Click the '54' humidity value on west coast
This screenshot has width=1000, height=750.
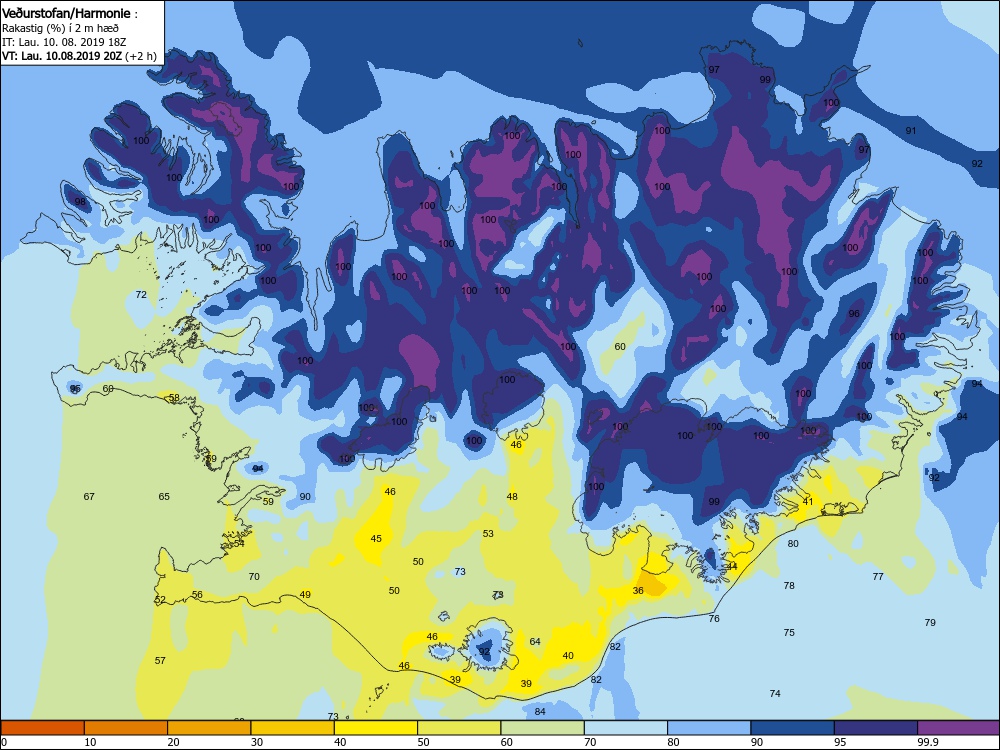pyautogui.click(x=239, y=543)
